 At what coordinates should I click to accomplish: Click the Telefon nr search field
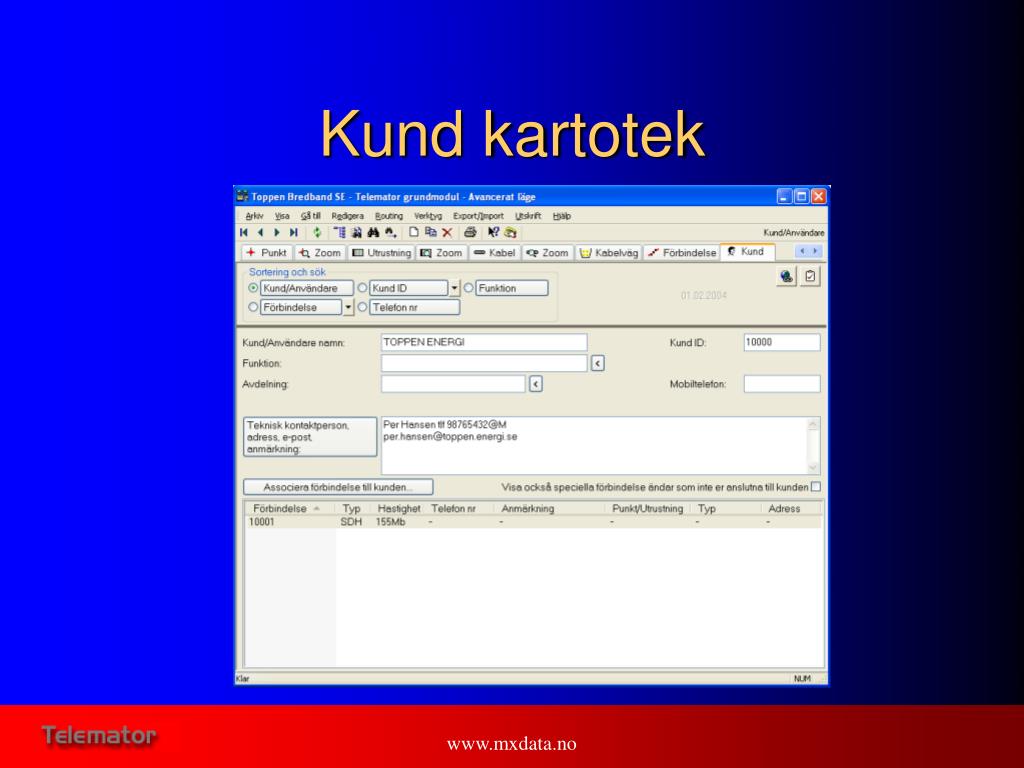click(415, 307)
